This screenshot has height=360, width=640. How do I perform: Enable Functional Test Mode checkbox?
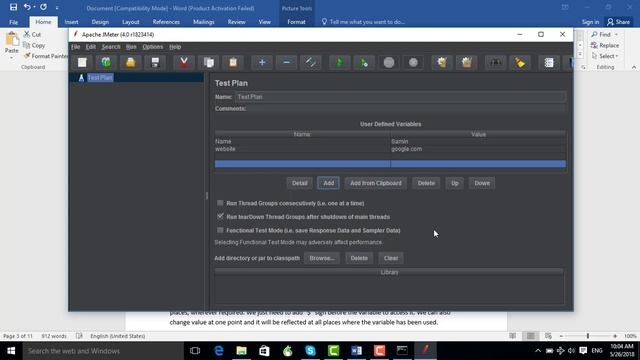coord(220,230)
